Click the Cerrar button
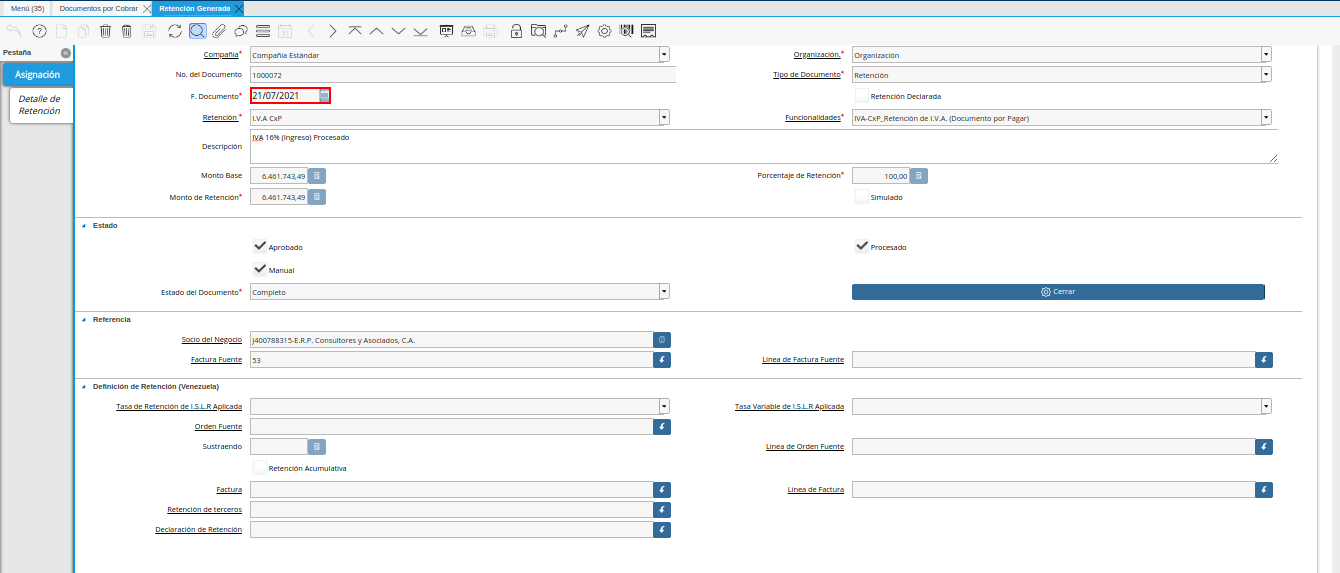The image size is (1340, 573). pyautogui.click(x=1058, y=292)
